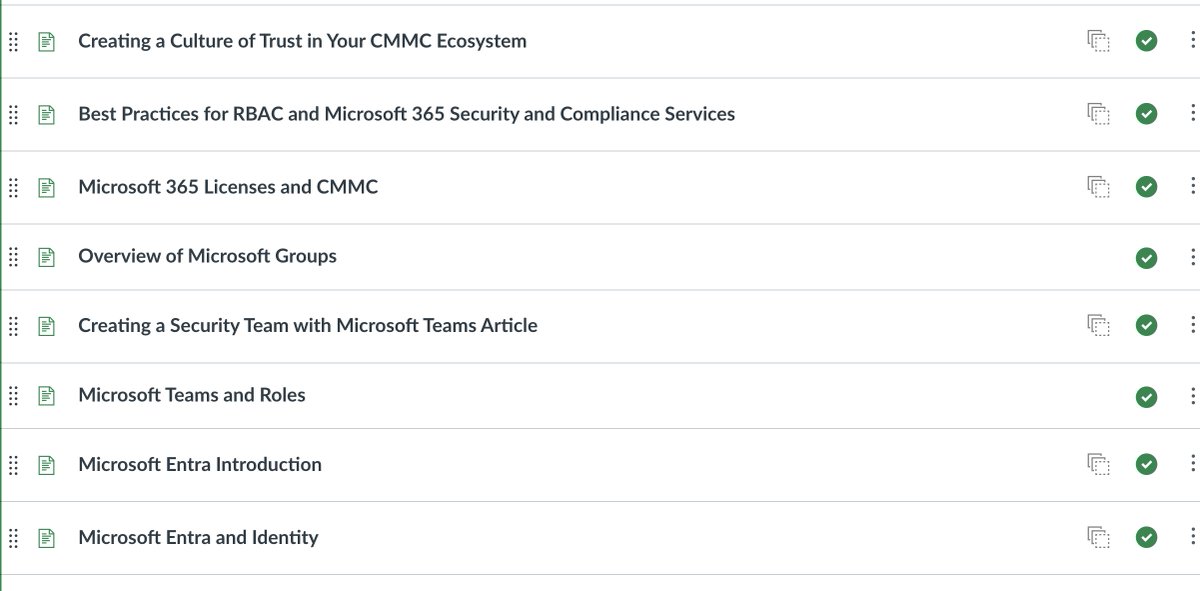1200x591 pixels.
Task: Open options menu for Microsoft Teams and Roles
Action: [1192, 396]
